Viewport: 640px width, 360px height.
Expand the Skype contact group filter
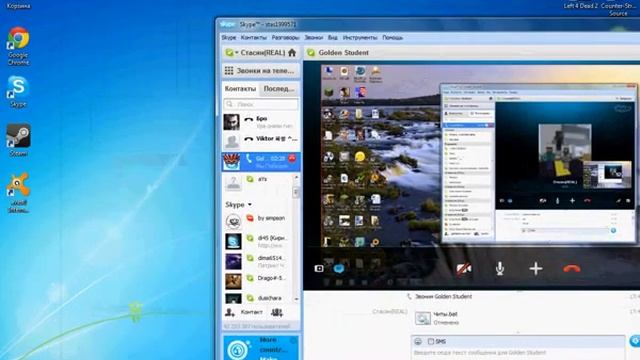239,204
